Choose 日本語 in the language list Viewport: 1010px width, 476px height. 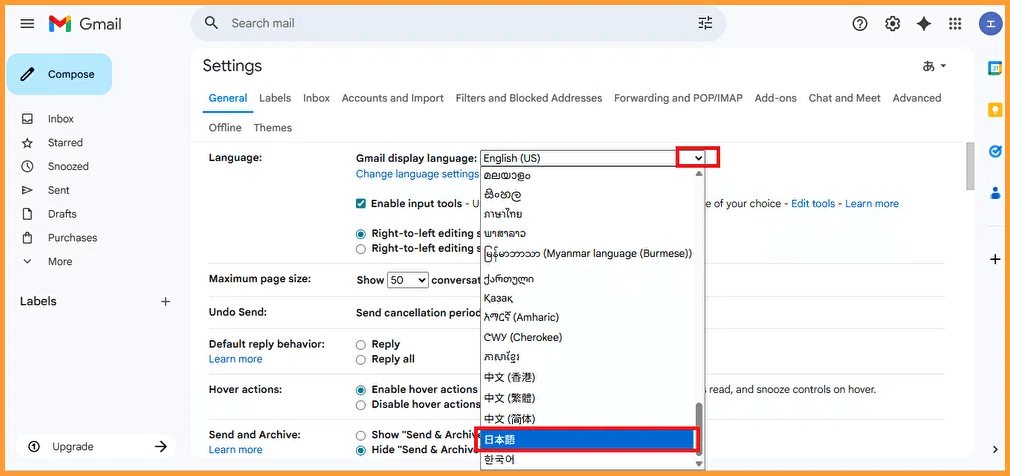587,440
